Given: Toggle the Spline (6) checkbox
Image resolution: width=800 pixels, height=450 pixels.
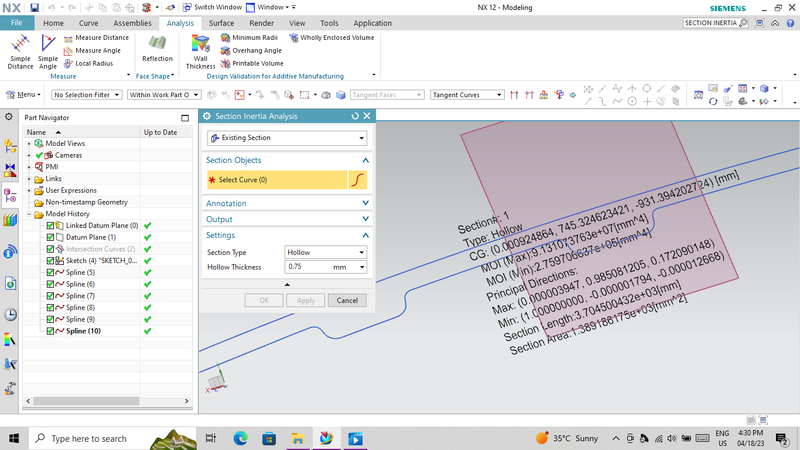Looking at the screenshot, I should coord(50,284).
